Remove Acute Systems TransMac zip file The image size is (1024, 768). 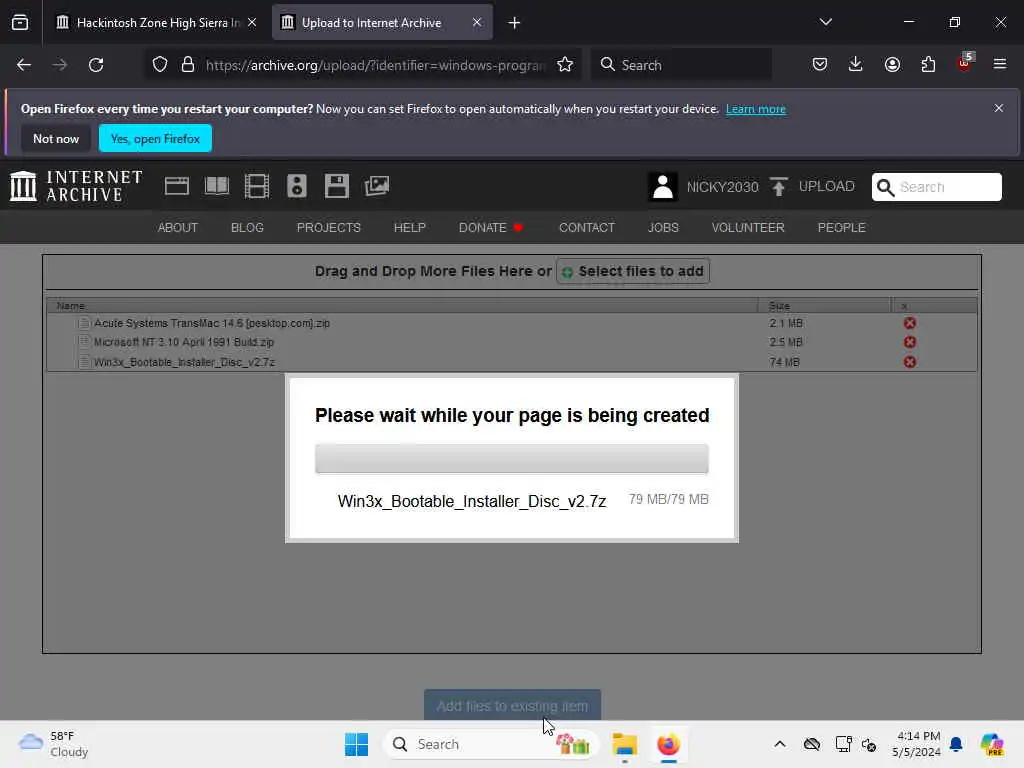pos(910,323)
